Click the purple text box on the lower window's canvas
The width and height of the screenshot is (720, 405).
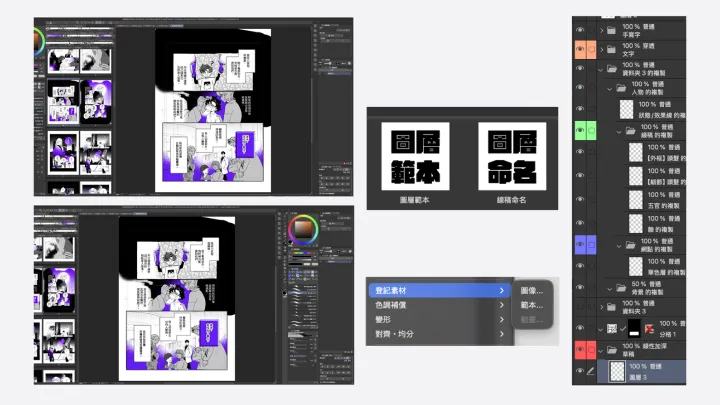(209, 333)
